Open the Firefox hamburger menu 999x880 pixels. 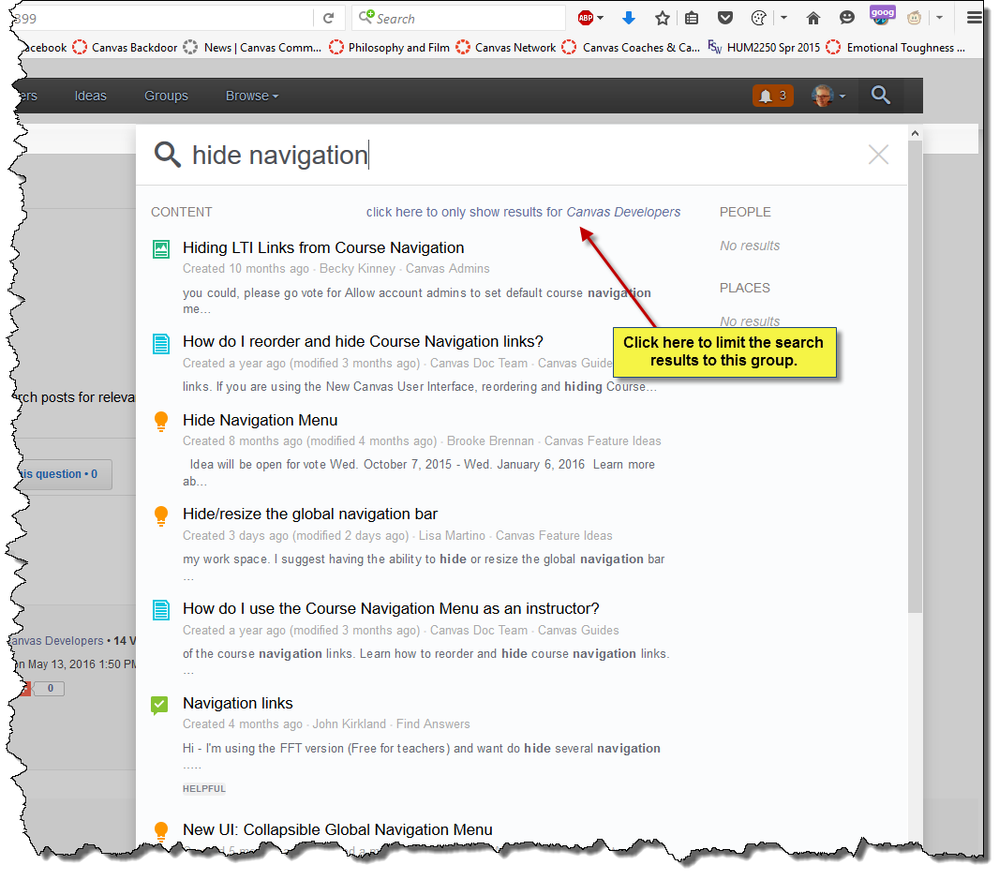pos(974,18)
